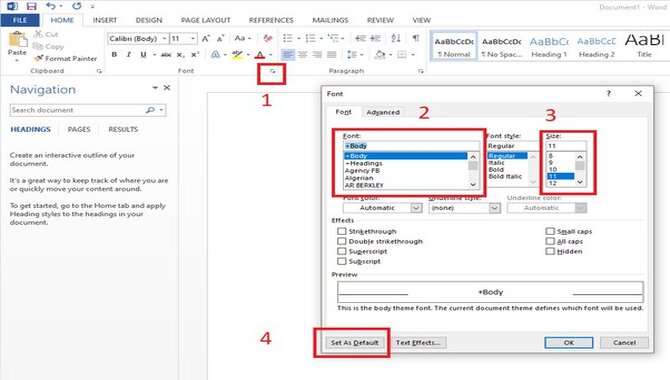Check the Strikethrough checkbox
This screenshot has width=670, height=380.
point(341,231)
